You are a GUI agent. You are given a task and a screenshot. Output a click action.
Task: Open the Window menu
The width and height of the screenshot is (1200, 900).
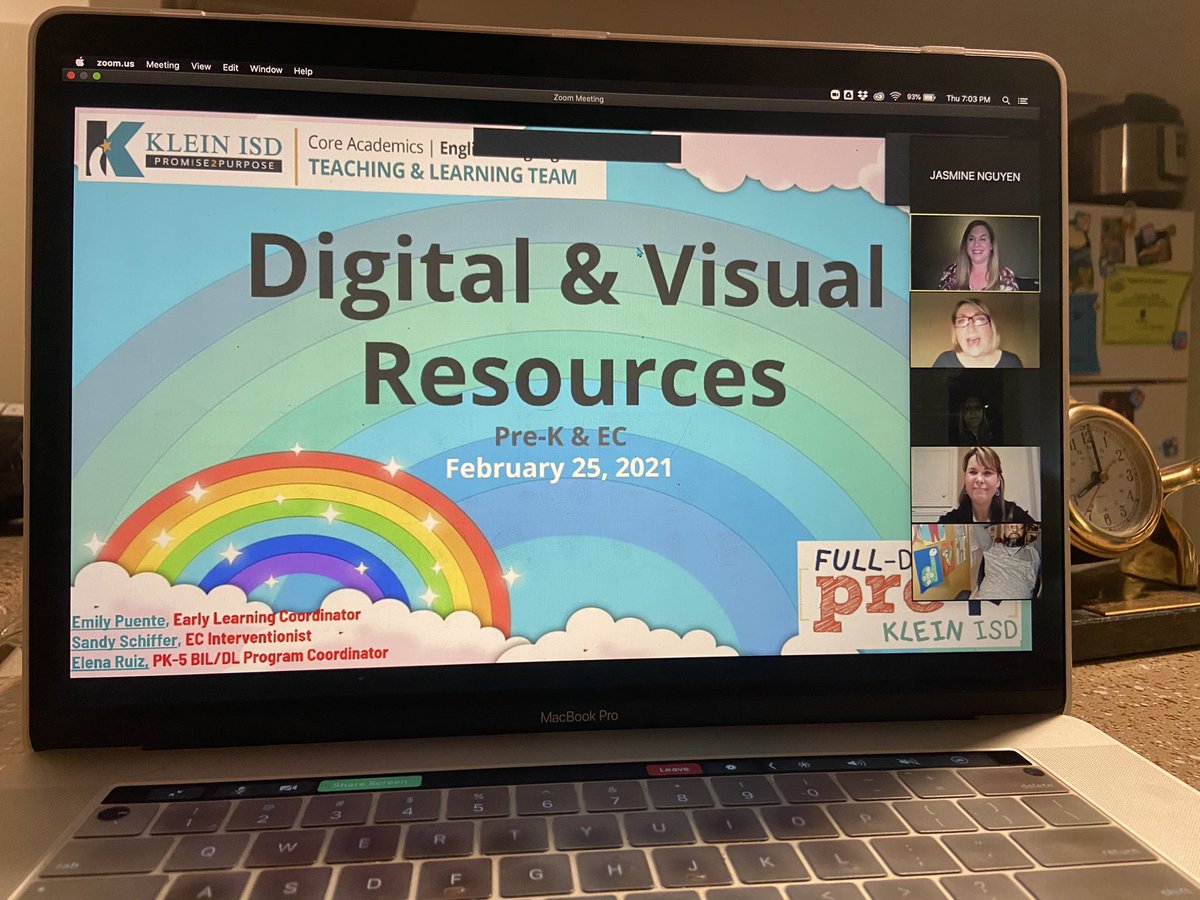pyautogui.click(x=266, y=69)
